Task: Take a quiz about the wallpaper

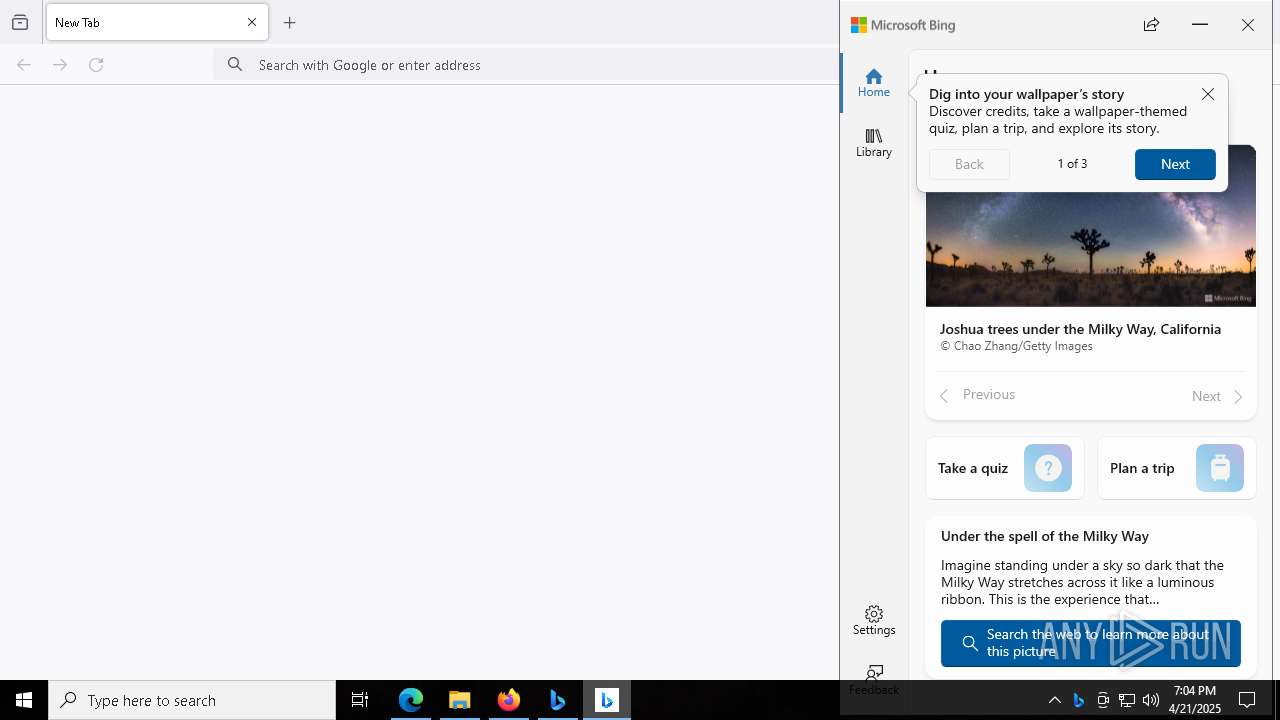Action: pyautogui.click(x=1004, y=468)
